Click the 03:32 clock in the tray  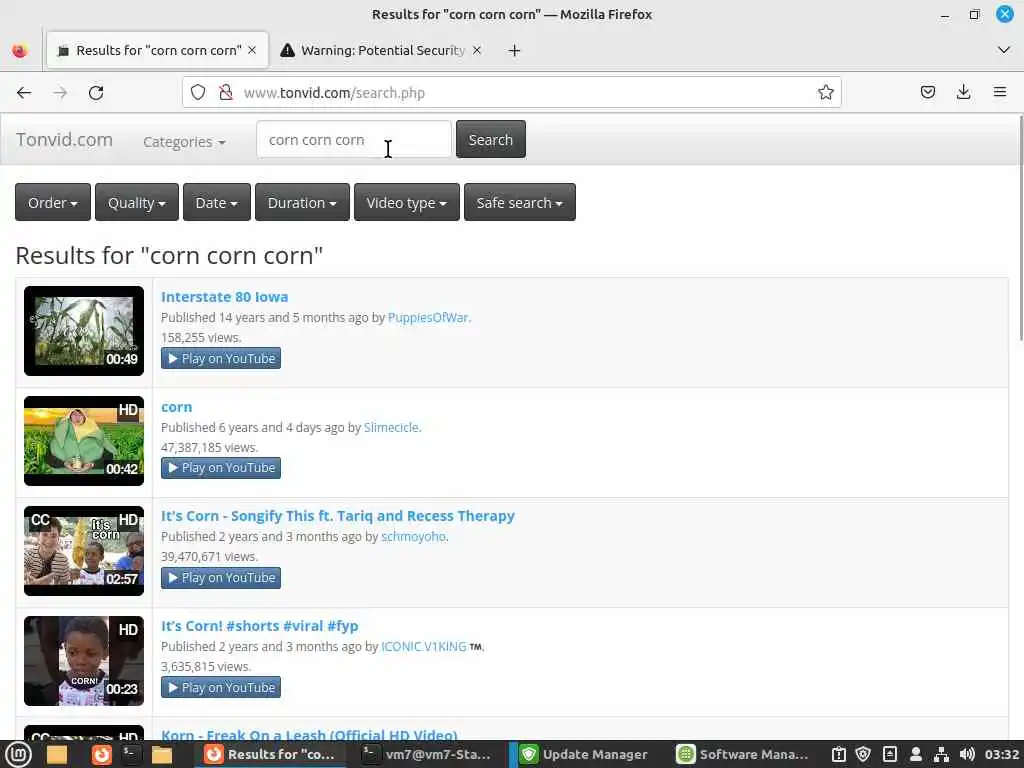pyautogui.click(x=1002, y=755)
